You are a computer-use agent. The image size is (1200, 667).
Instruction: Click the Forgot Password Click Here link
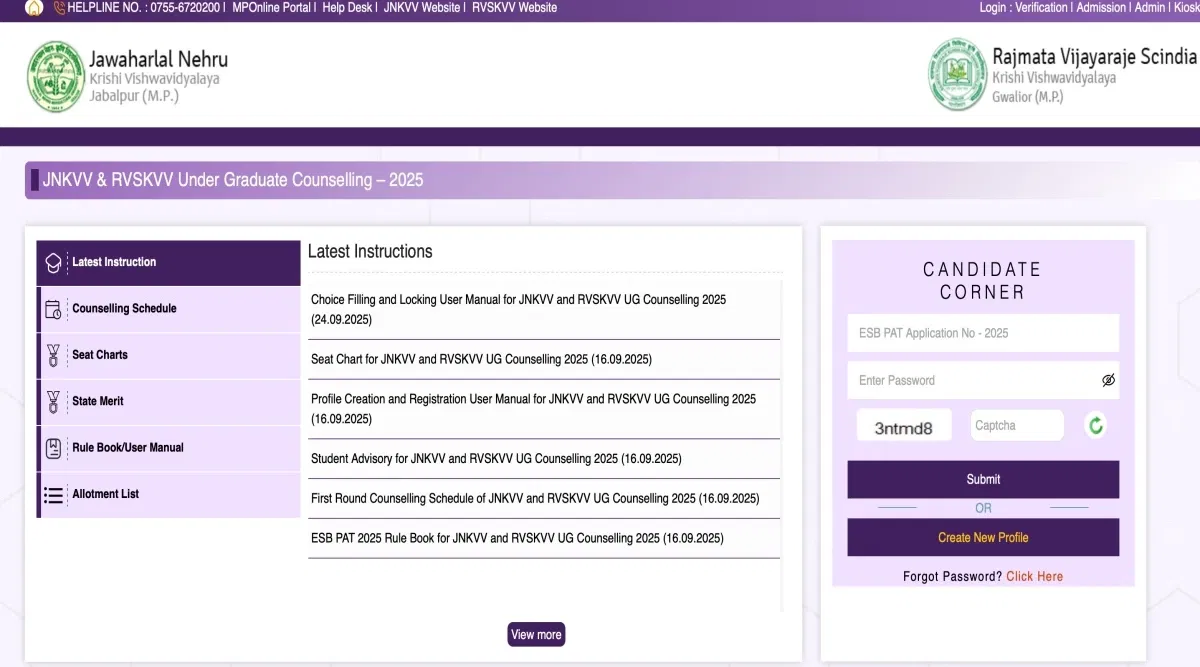click(x=1034, y=576)
